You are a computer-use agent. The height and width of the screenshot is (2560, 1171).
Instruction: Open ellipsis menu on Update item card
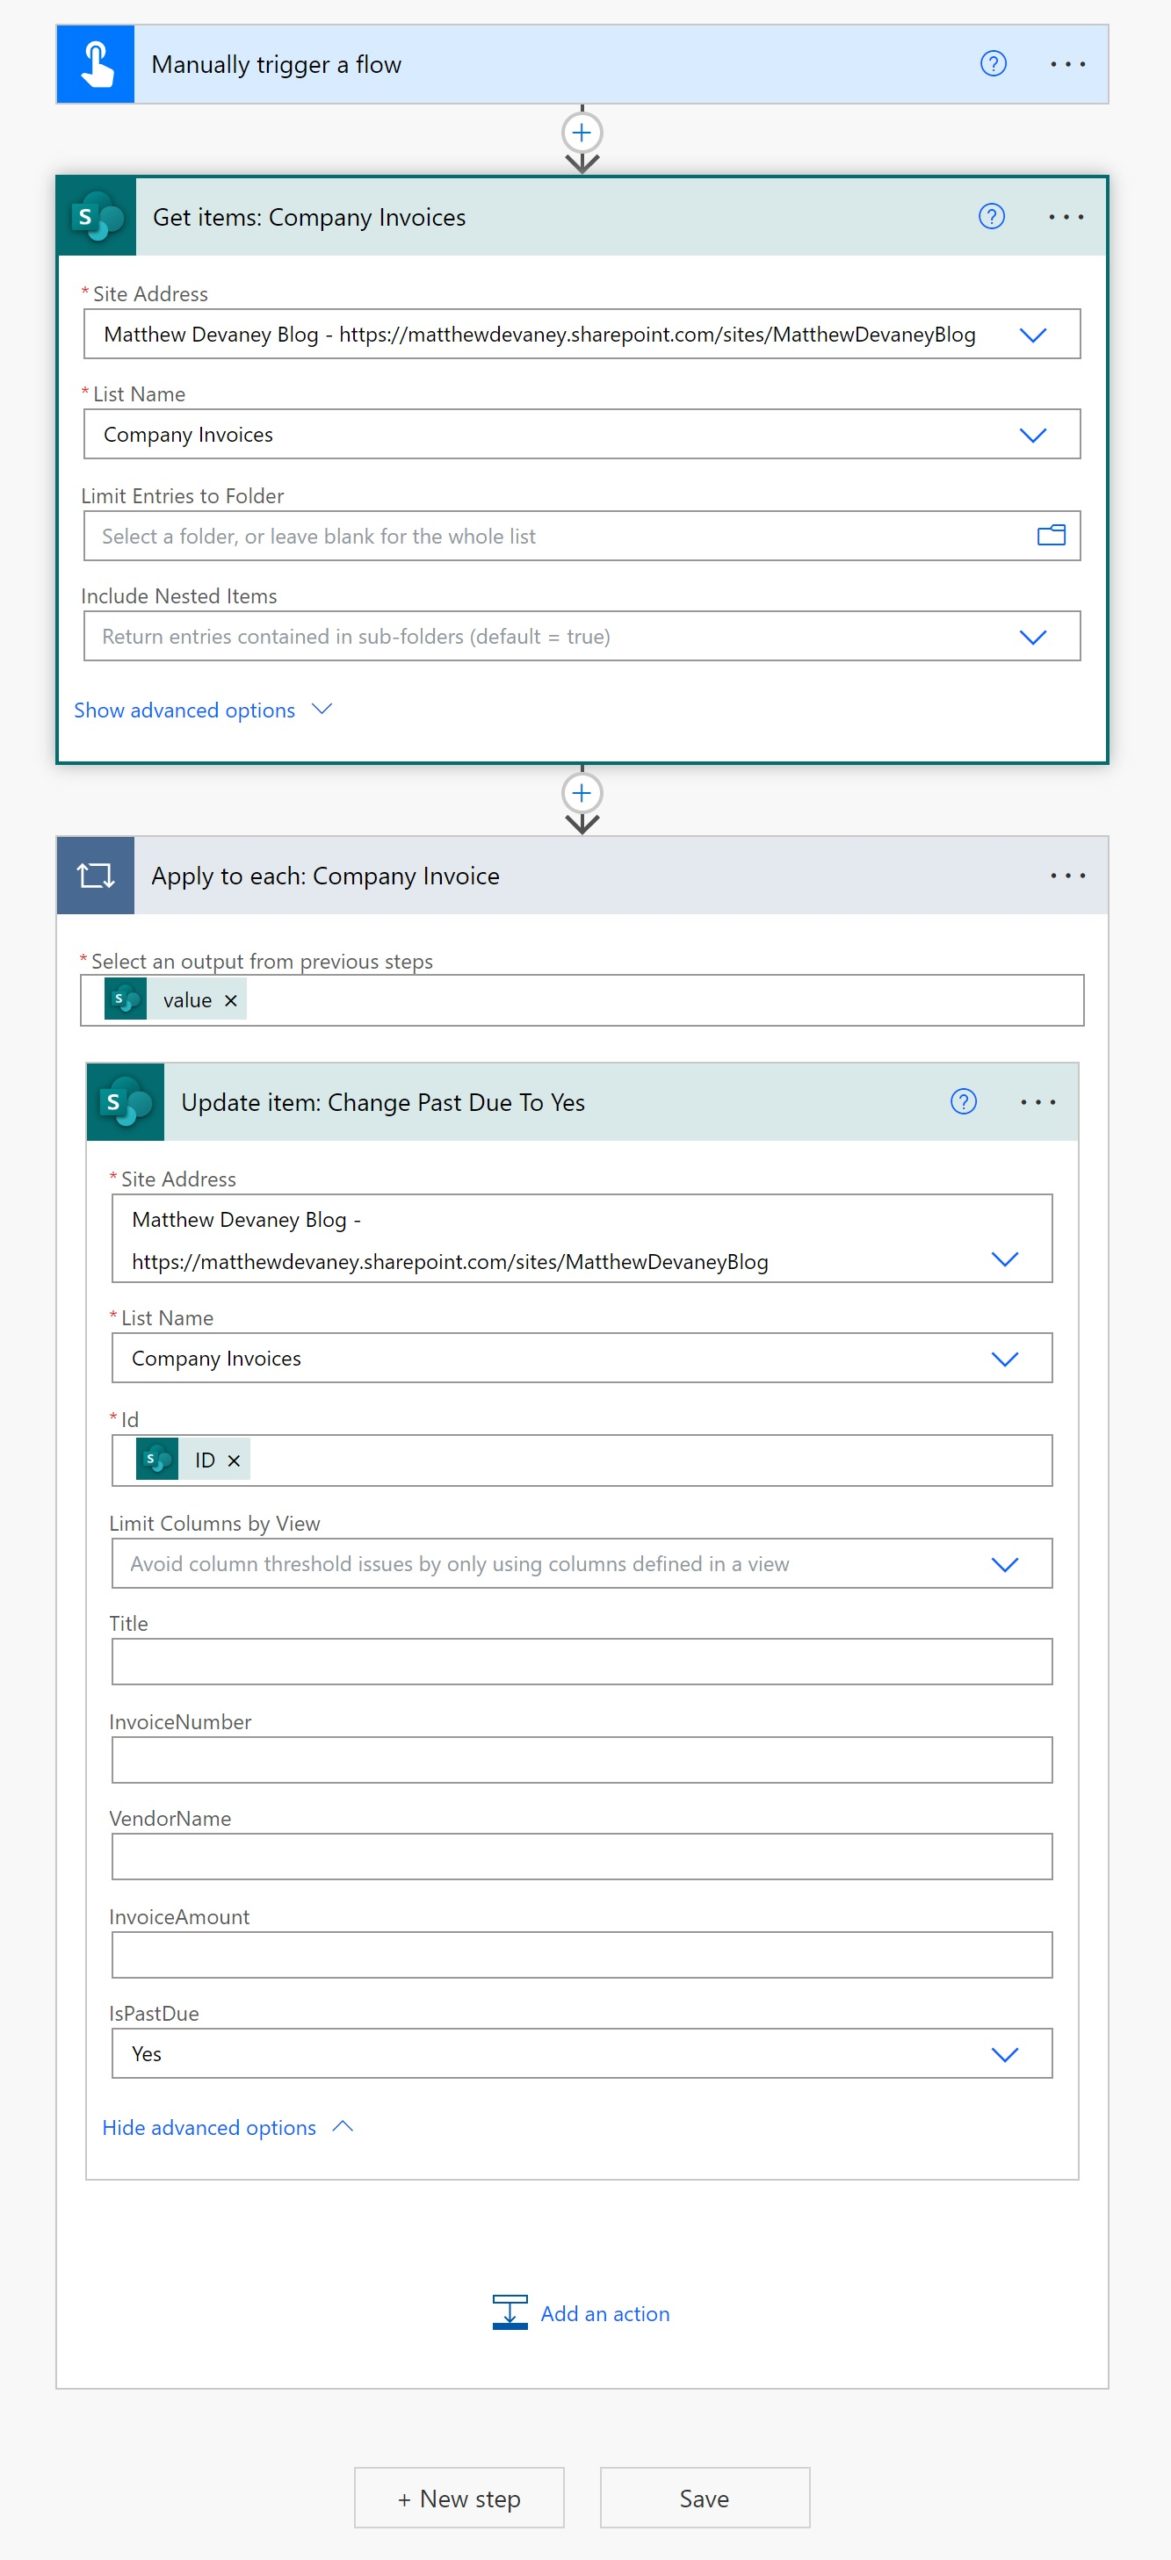point(1038,1102)
